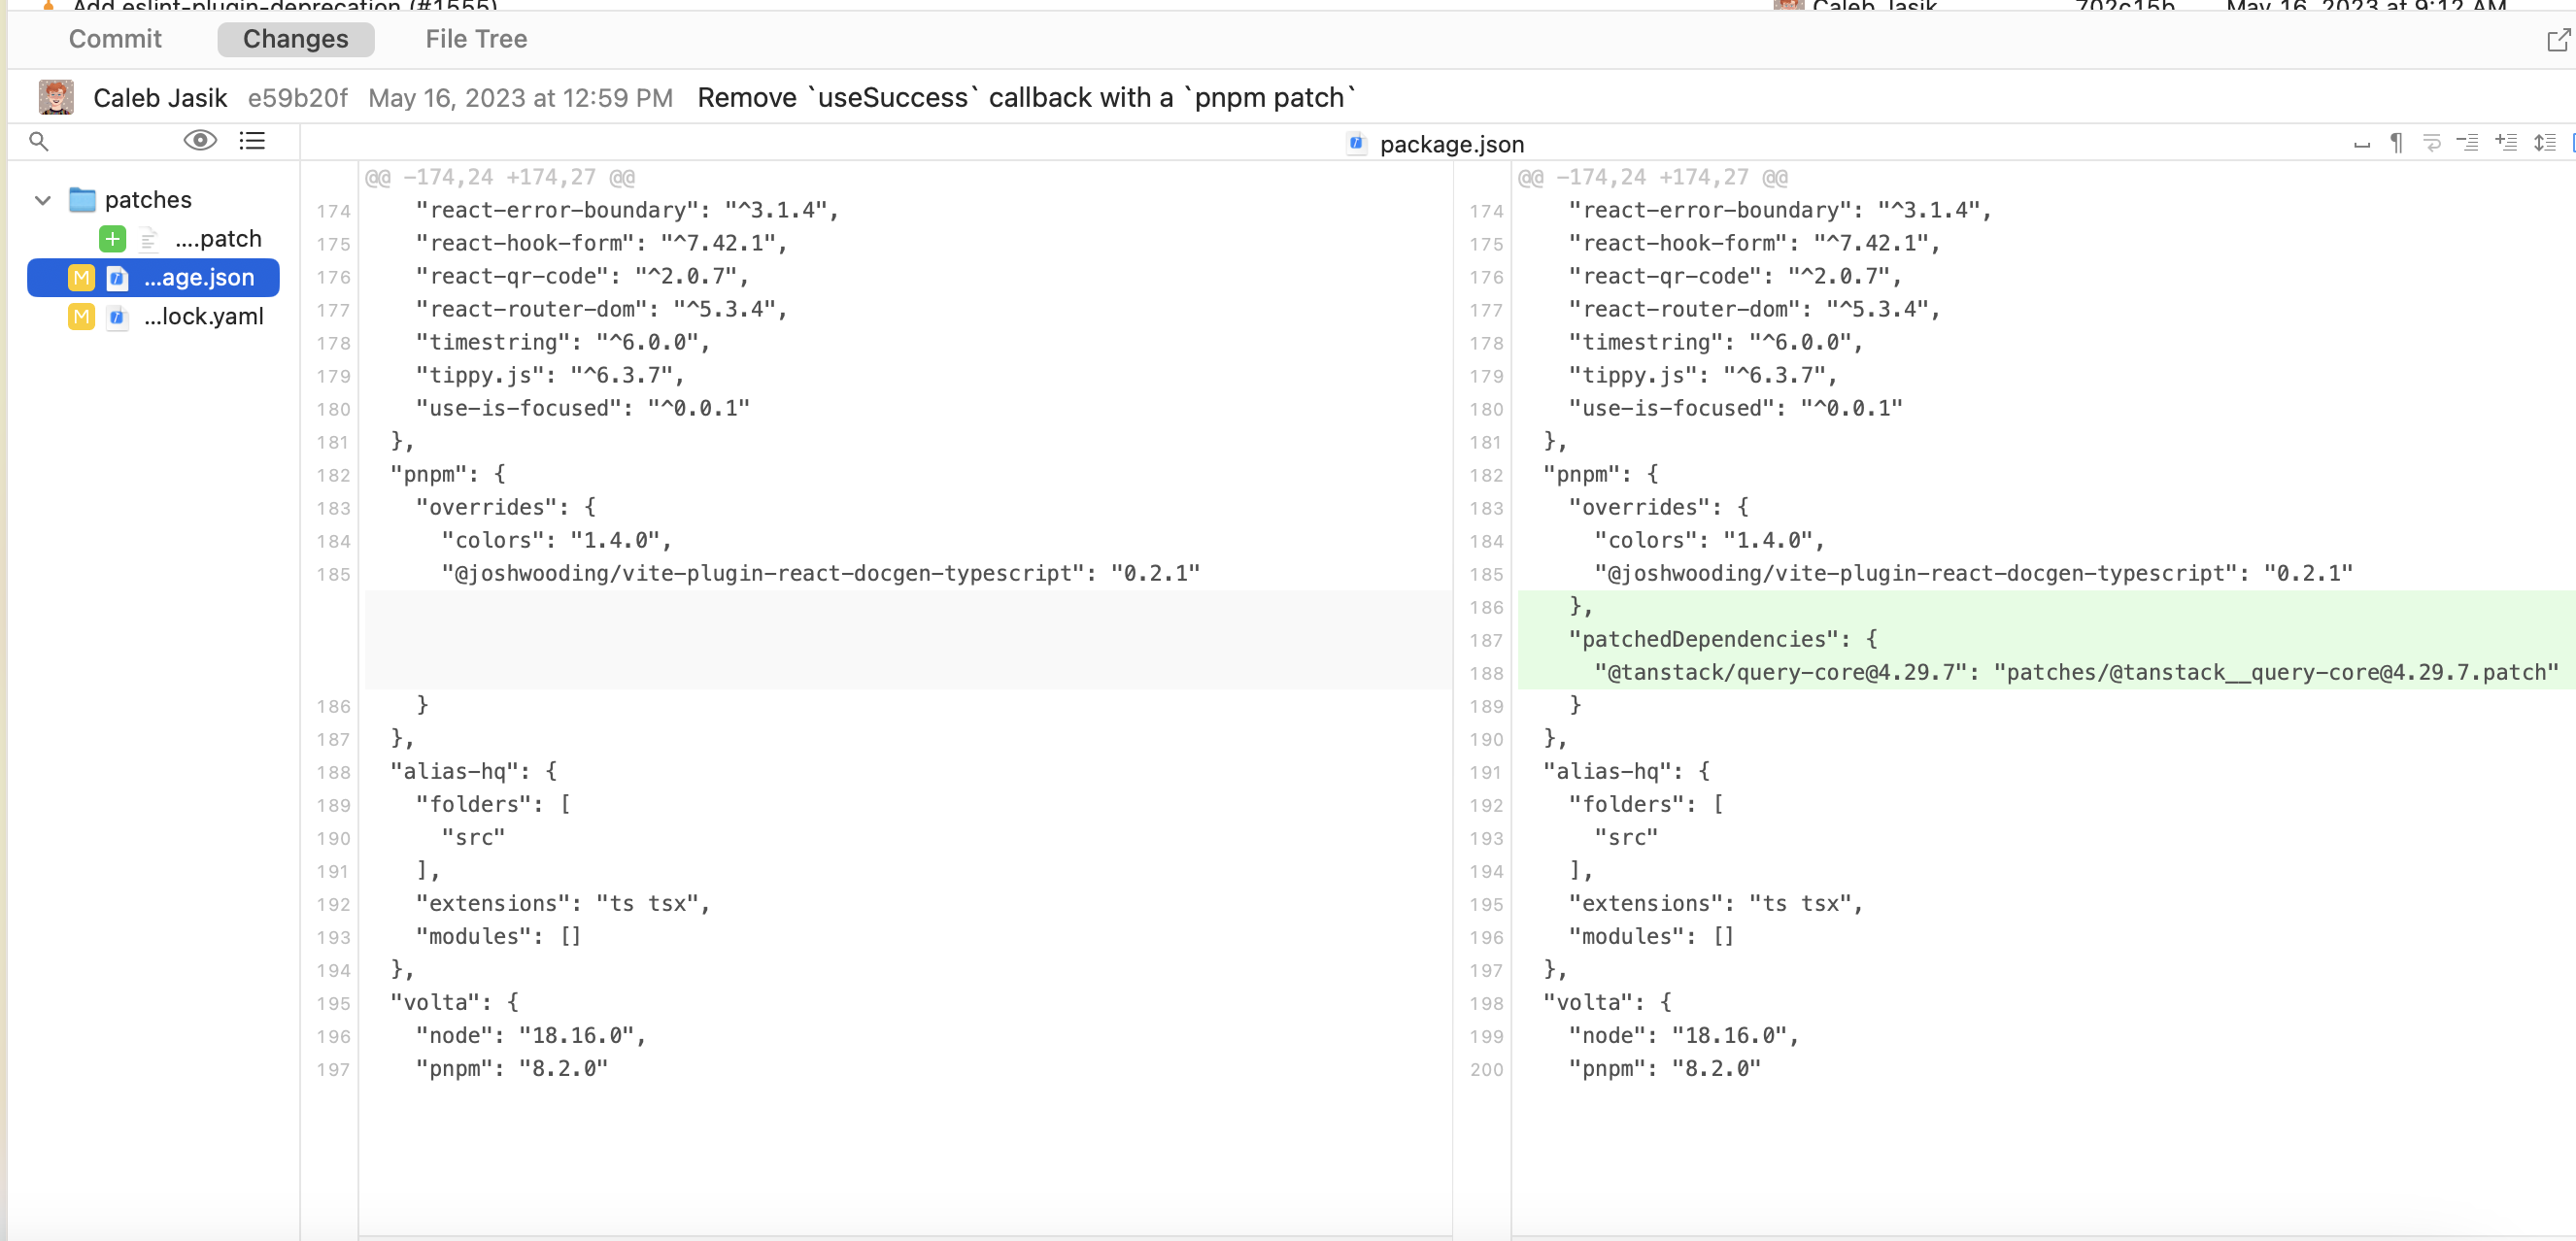Collapse the patches folder chevron

(43, 200)
